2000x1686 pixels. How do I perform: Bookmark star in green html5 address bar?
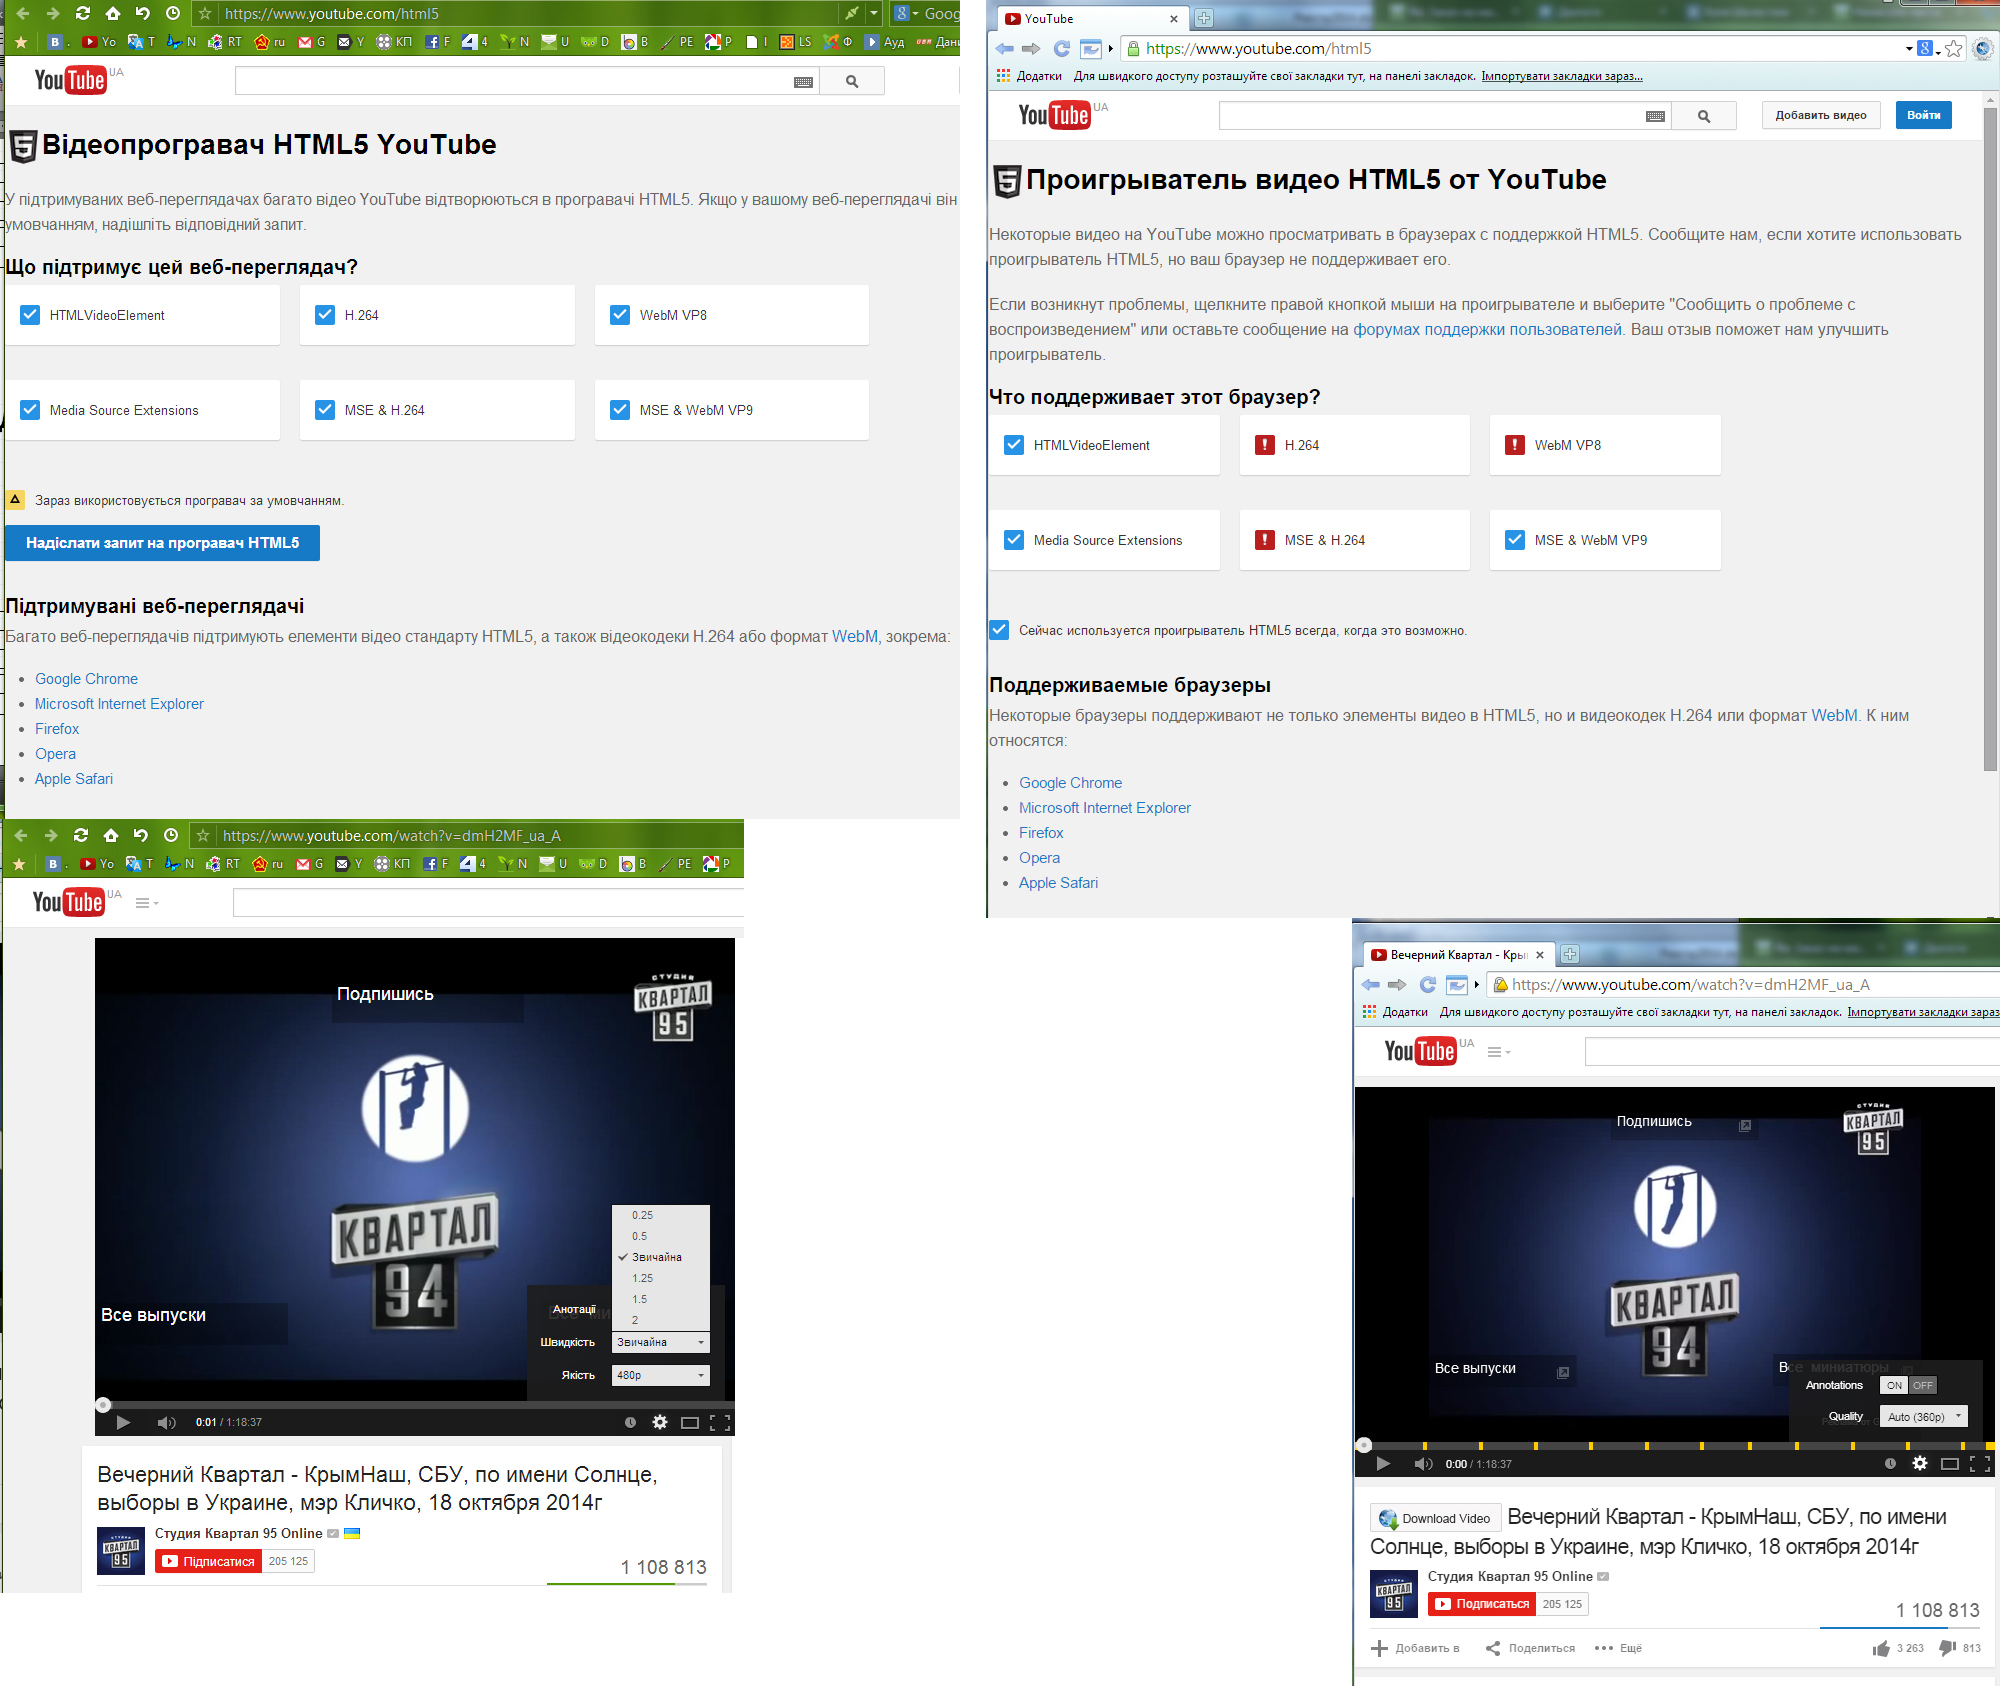(x=205, y=13)
